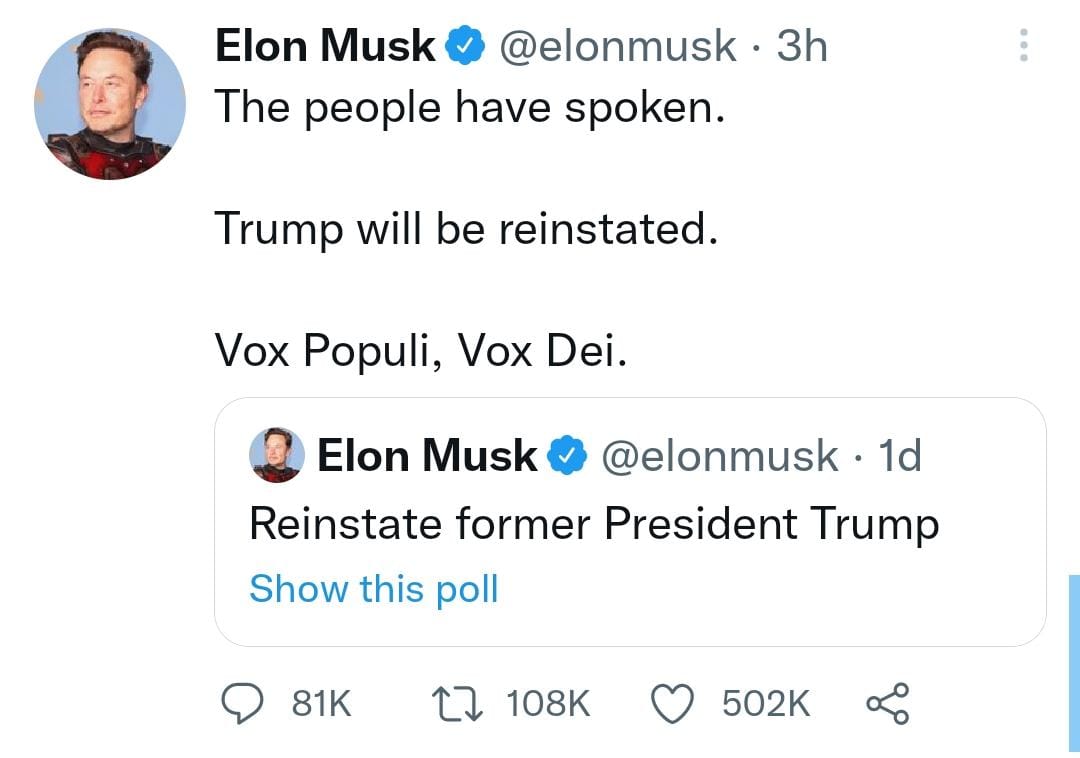Image resolution: width=1080 pixels, height=758 pixels.
Task: Click the 502K likes count
Action: pyautogui.click(x=766, y=704)
